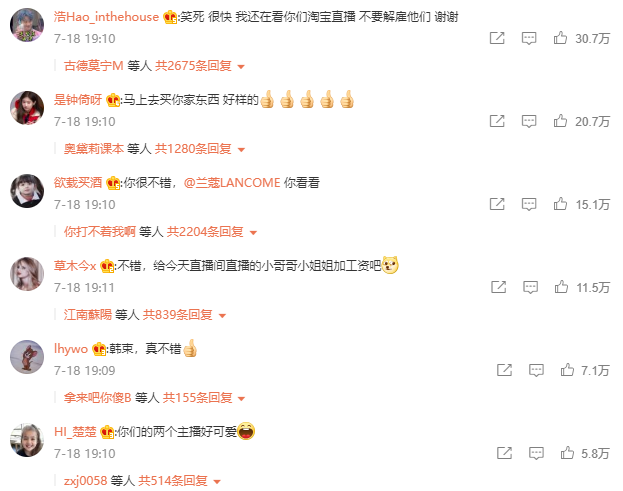
Task: Click the thumbs-up on the 7.1万 likes comment
Action: pos(567,370)
